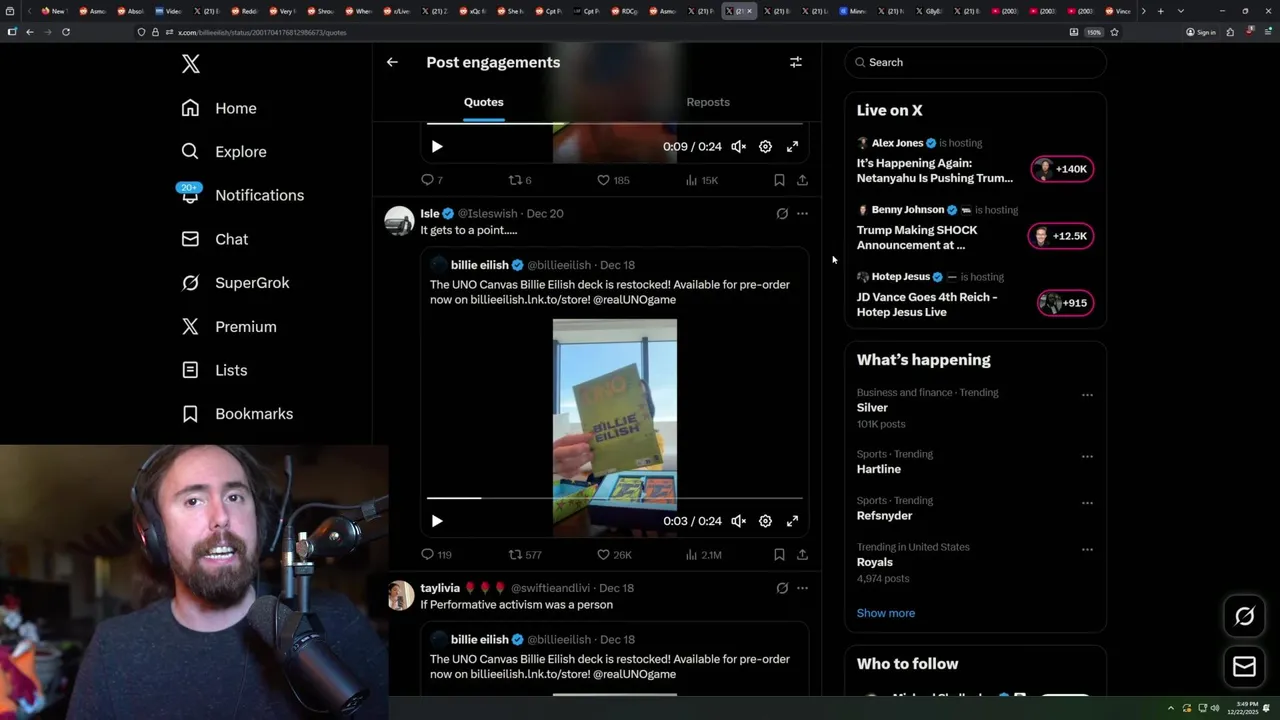View analytics showing 15K views
Image resolution: width=1280 pixels, height=720 pixels.
[701, 180]
